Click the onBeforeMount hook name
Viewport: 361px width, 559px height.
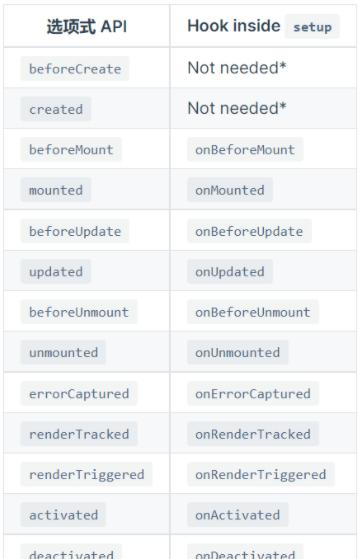pos(245,150)
